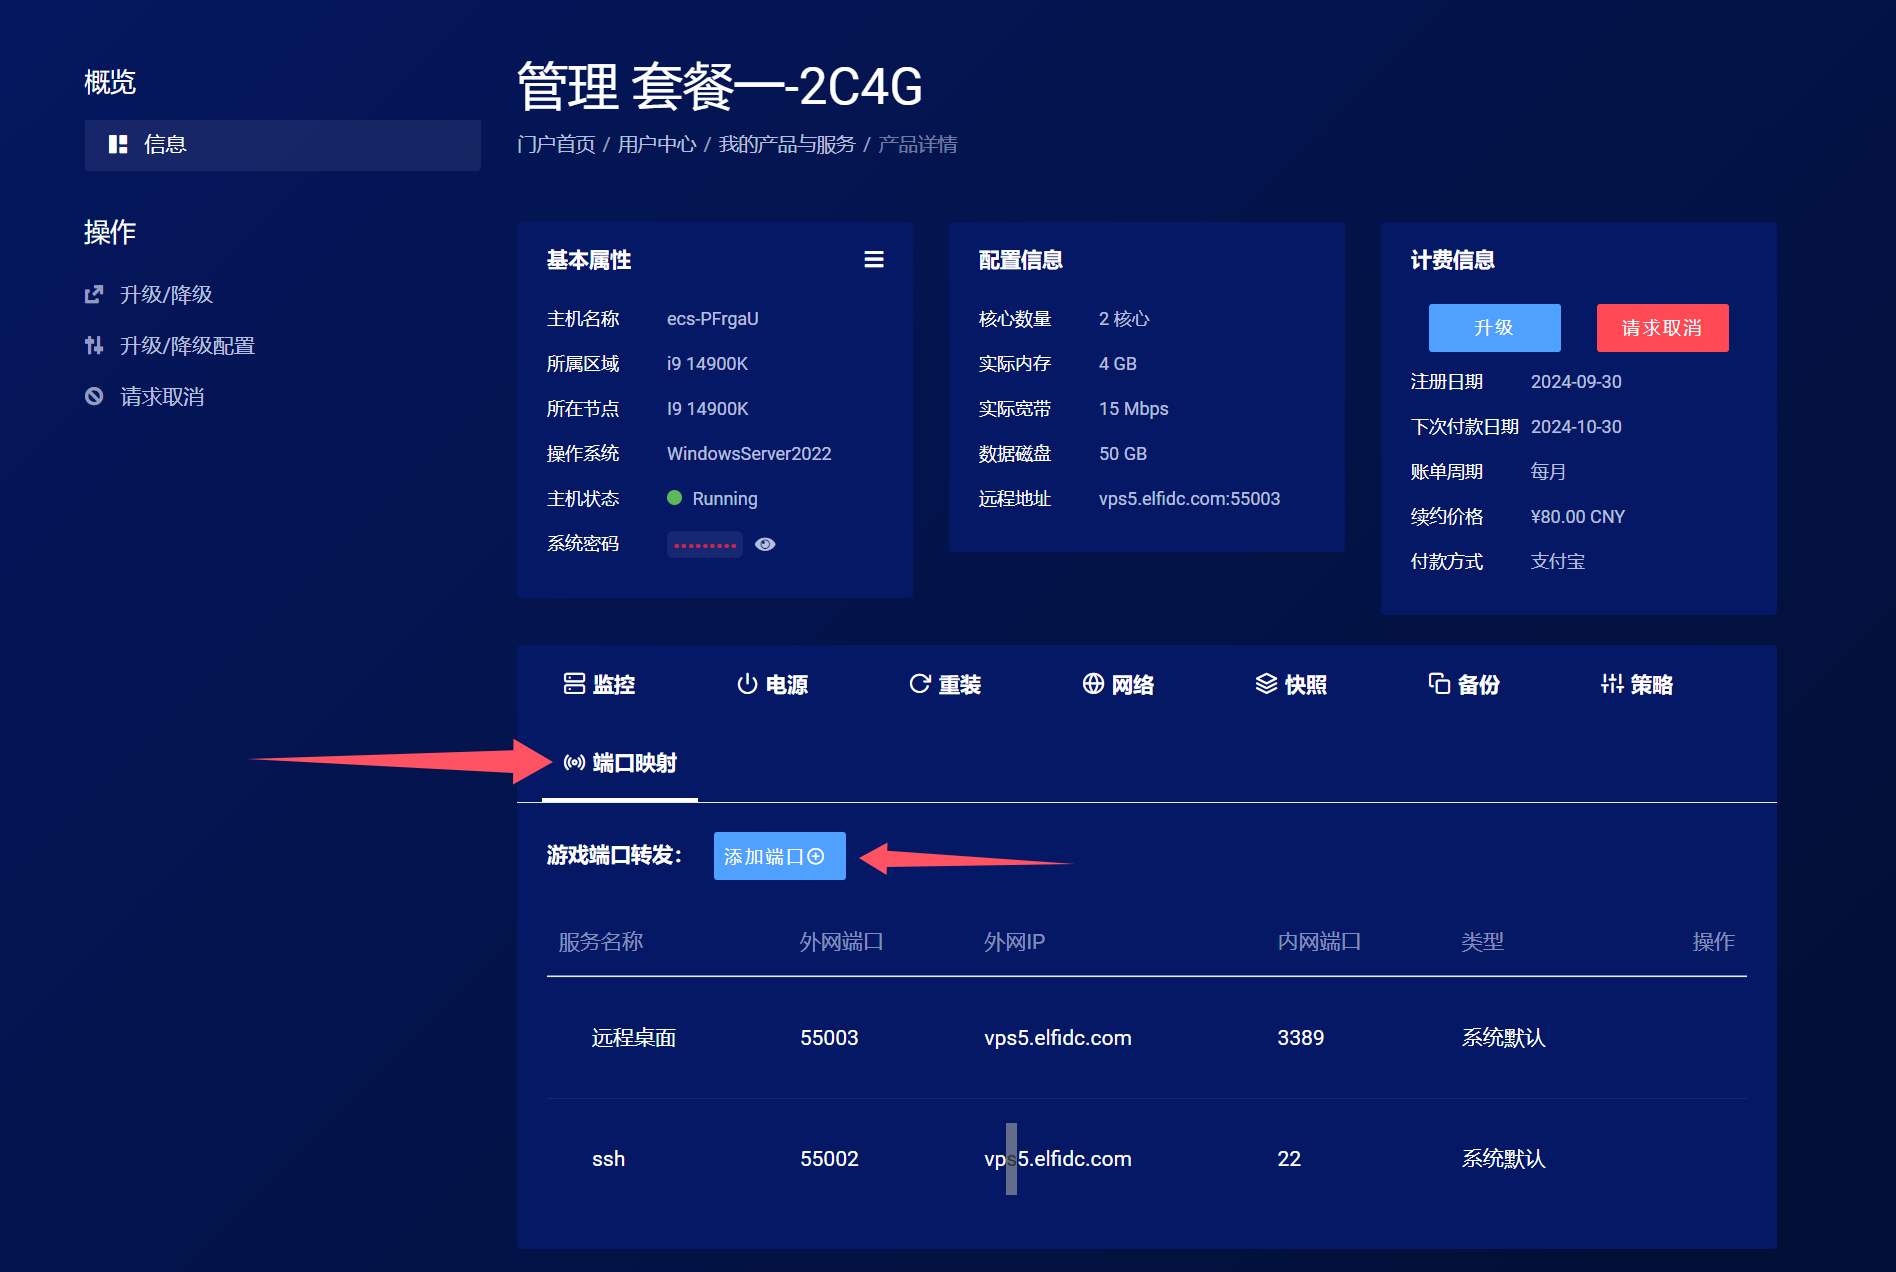Click the 备份 copy icon
The height and width of the screenshot is (1272, 1896).
pos(1439,684)
